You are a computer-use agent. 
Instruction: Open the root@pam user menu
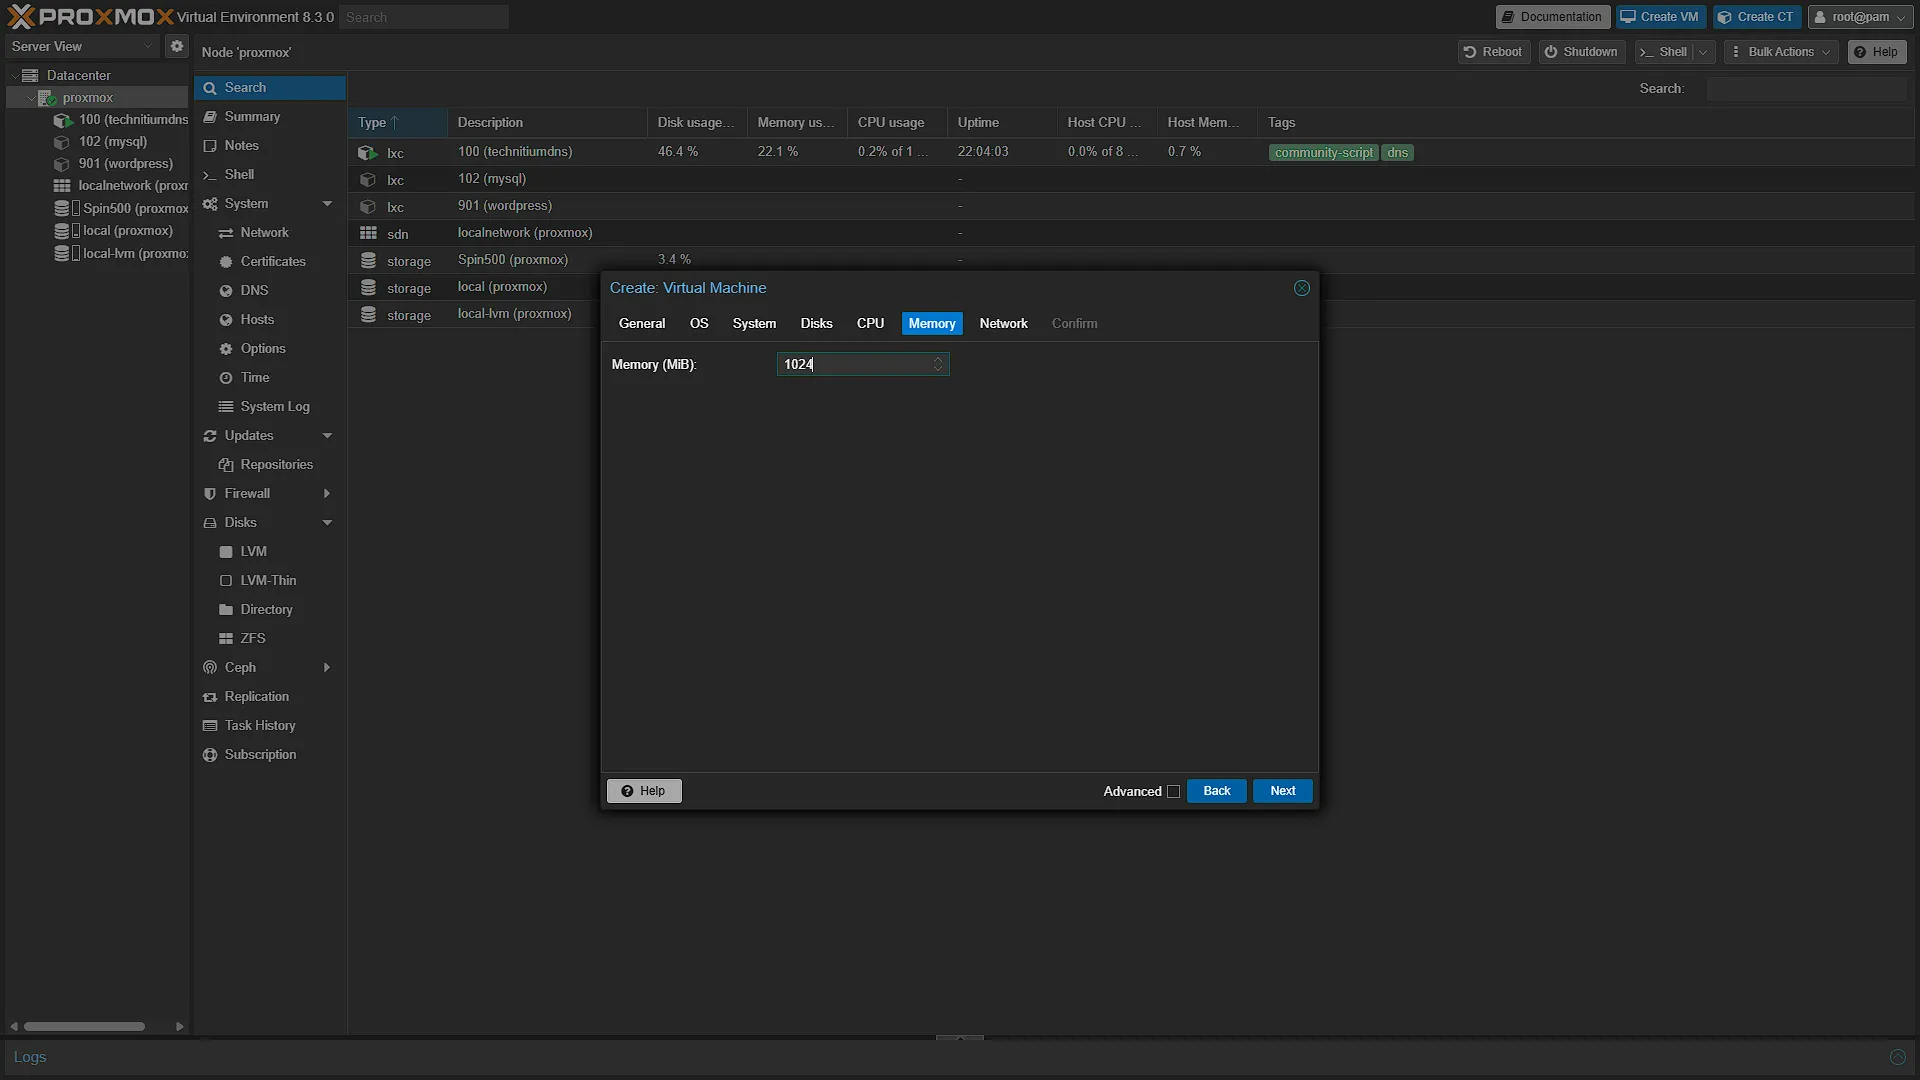[x=1860, y=17]
